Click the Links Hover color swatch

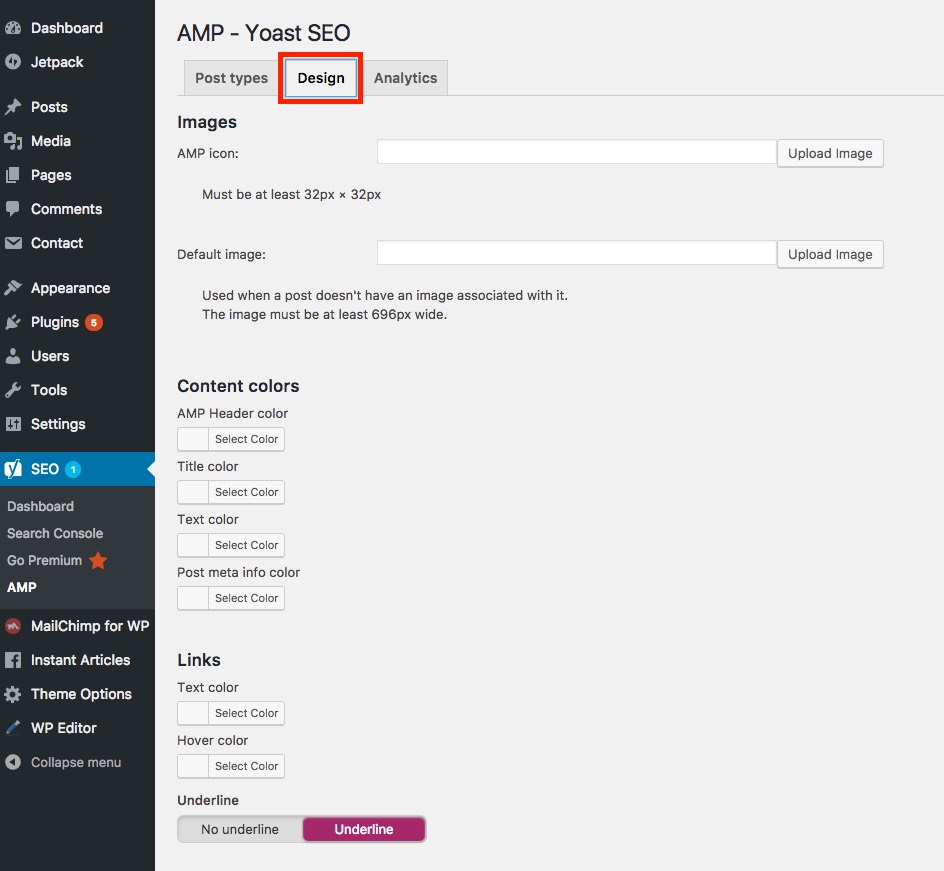(193, 766)
